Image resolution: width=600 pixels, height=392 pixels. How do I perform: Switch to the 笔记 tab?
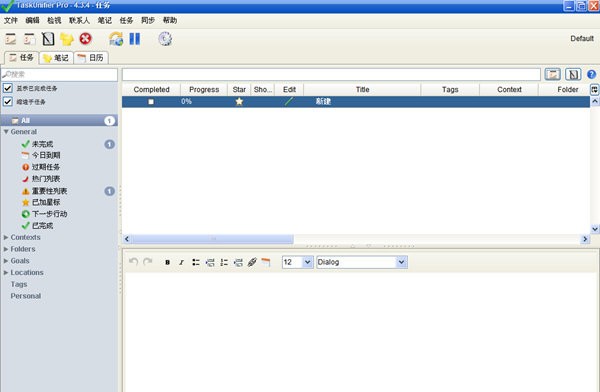pos(56,58)
